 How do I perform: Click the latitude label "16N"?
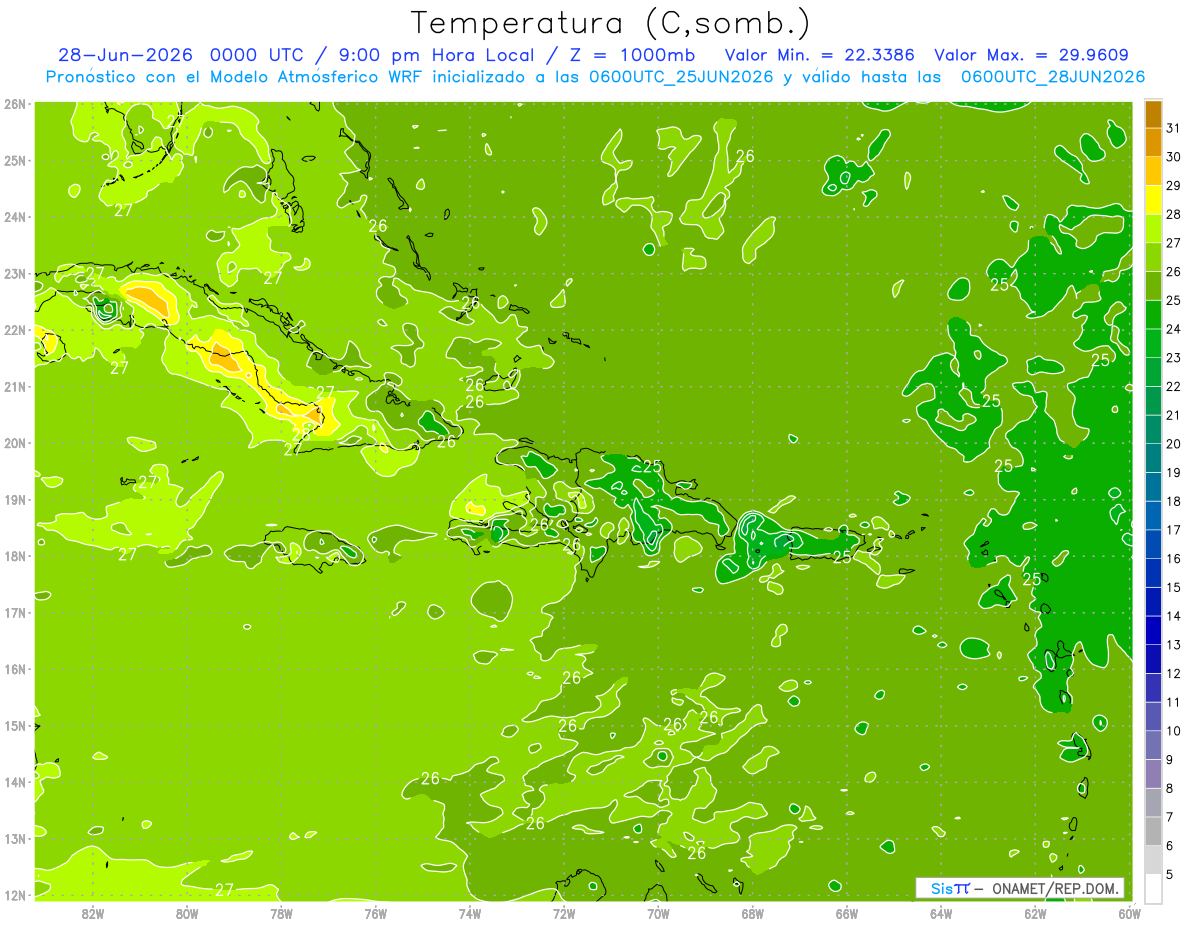tap(15, 669)
